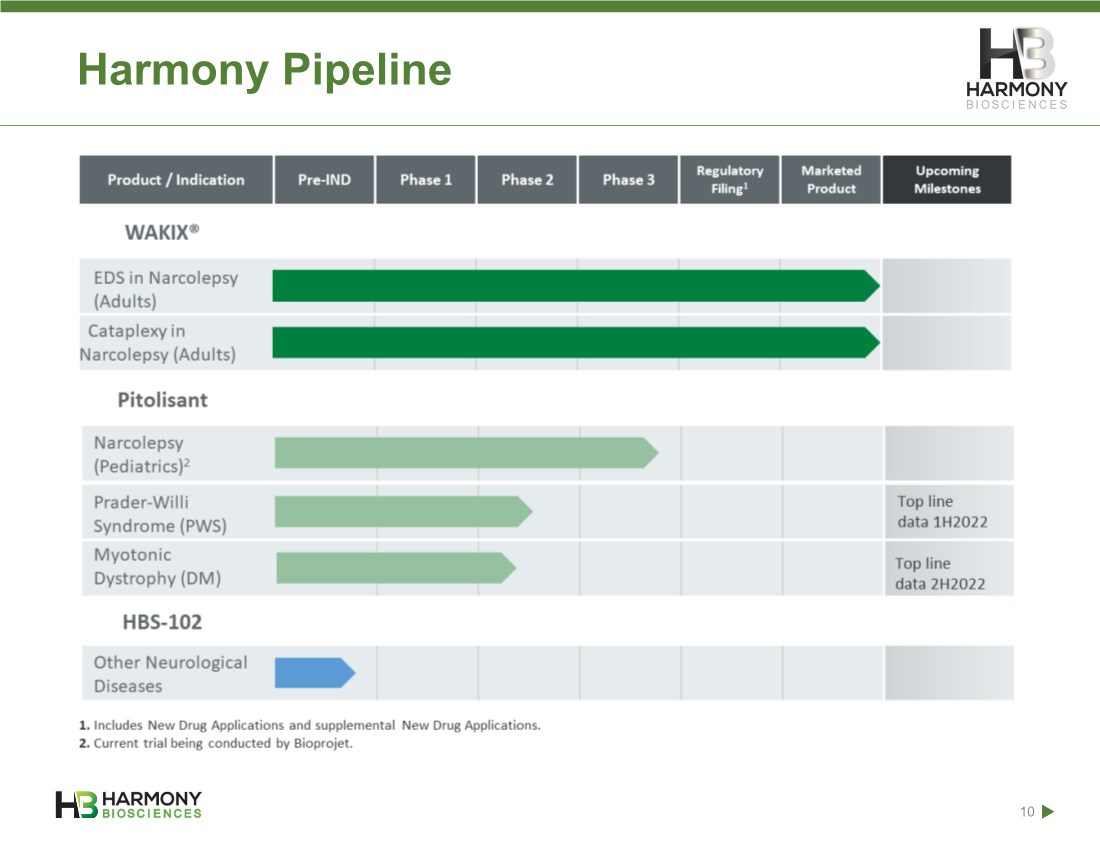1100x850 pixels.
Task: Click the next-slide green triangle arrow
Action: [1048, 811]
